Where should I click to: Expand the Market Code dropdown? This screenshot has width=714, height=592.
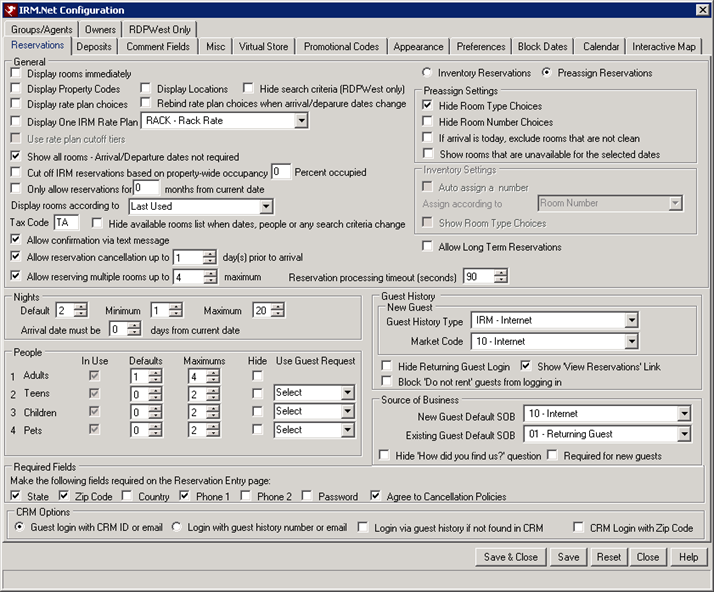click(631, 342)
